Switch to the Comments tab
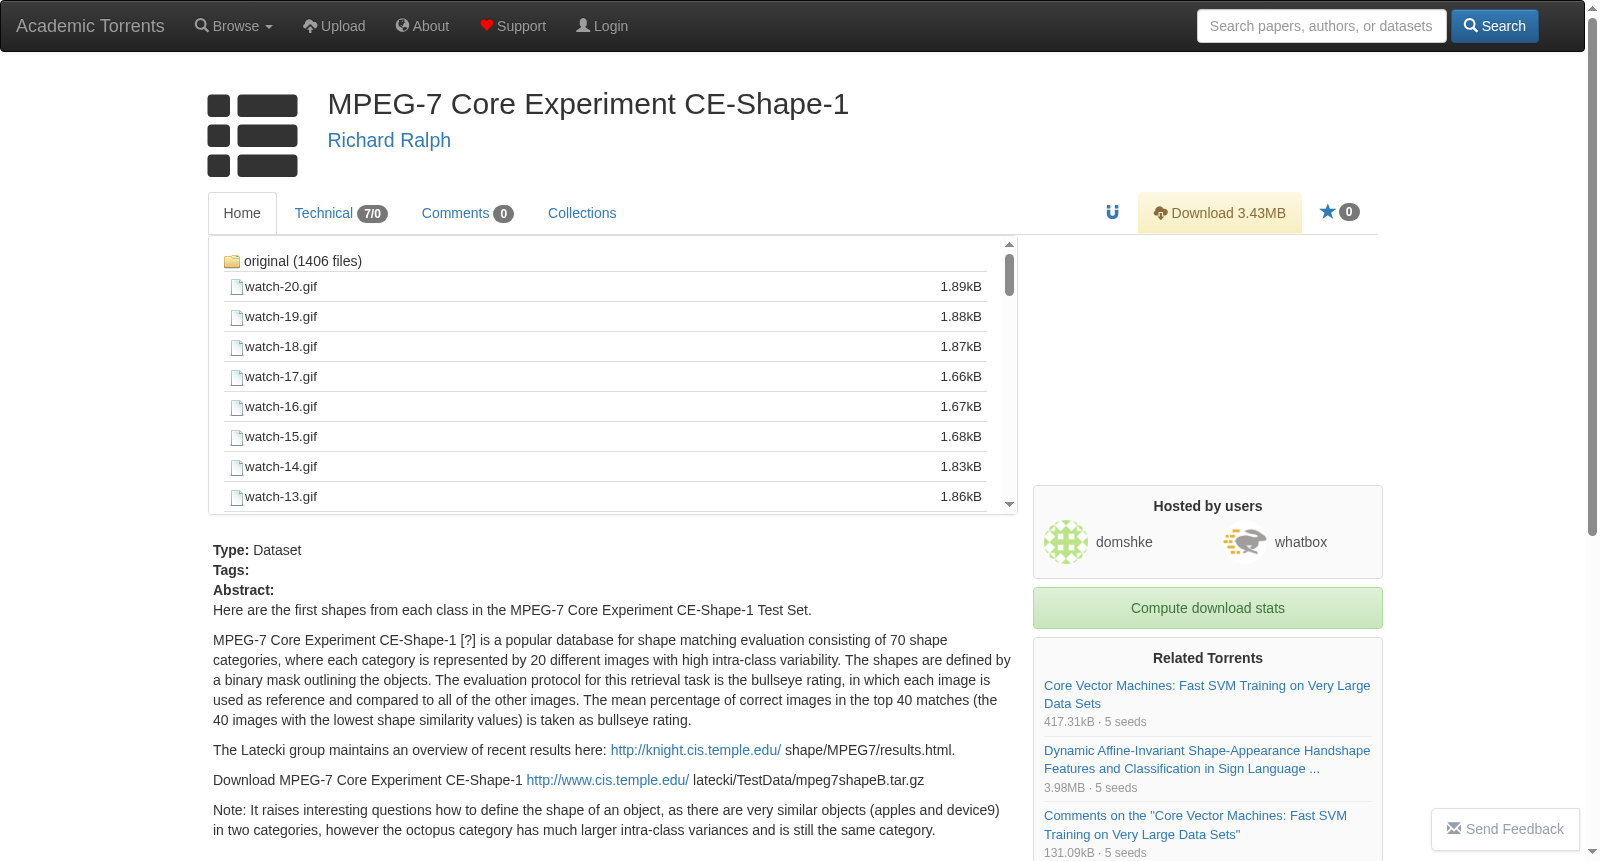 (467, 213)
